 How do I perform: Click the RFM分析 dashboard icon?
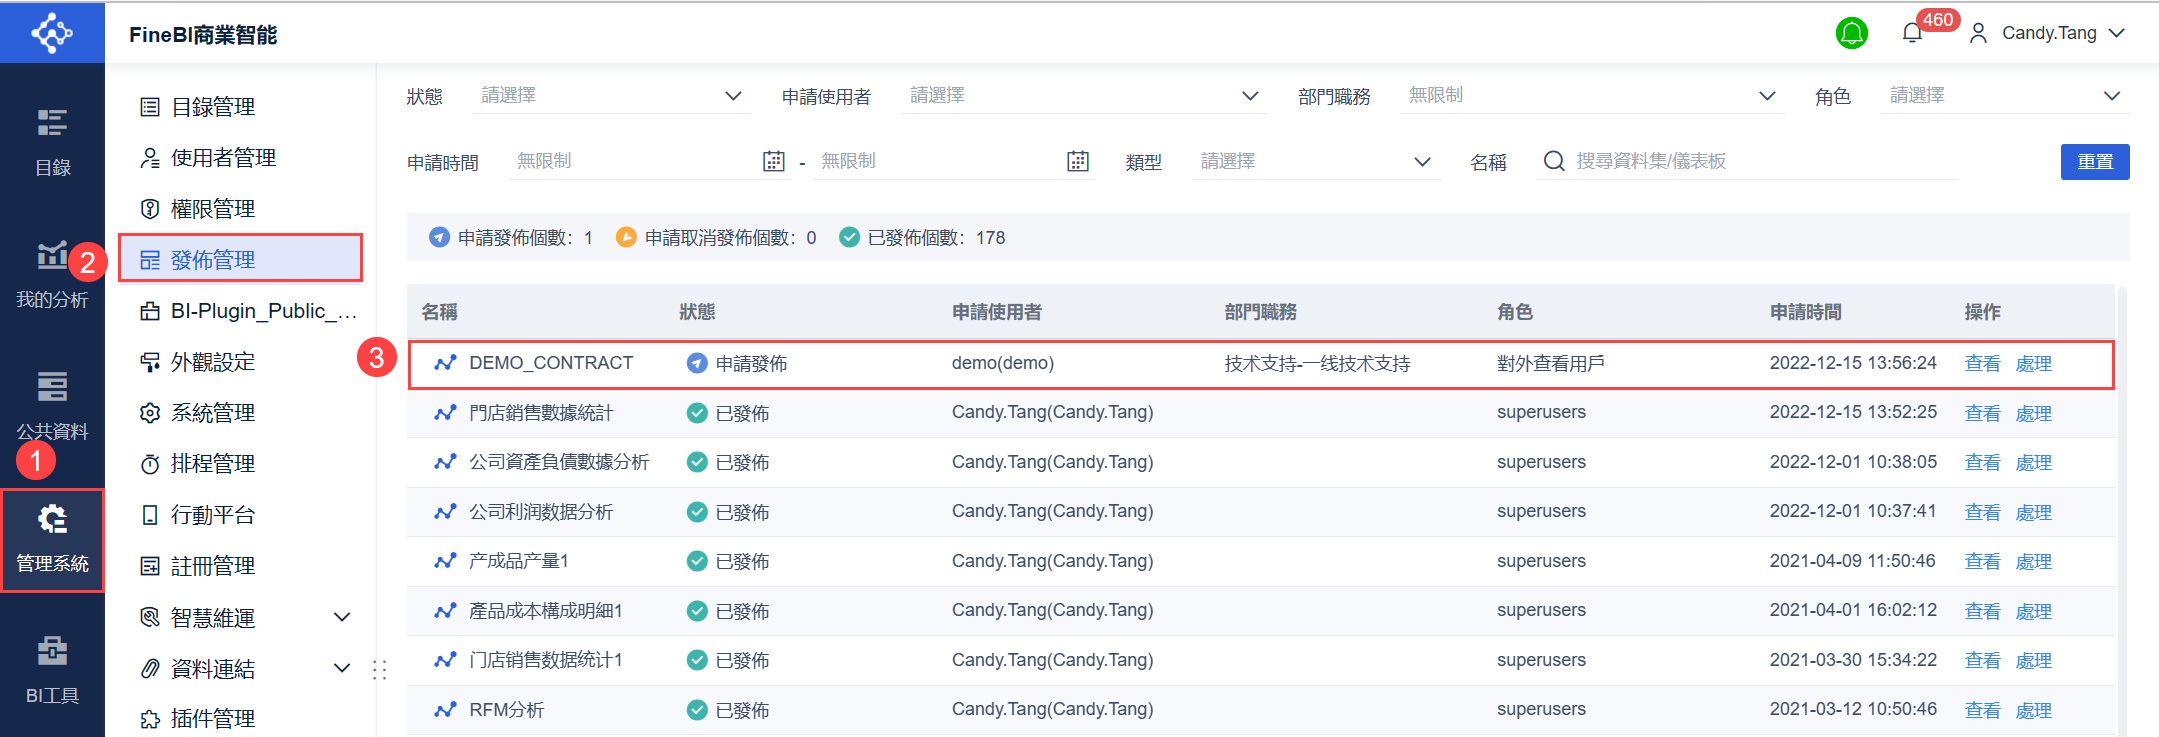tap(445, 710)
